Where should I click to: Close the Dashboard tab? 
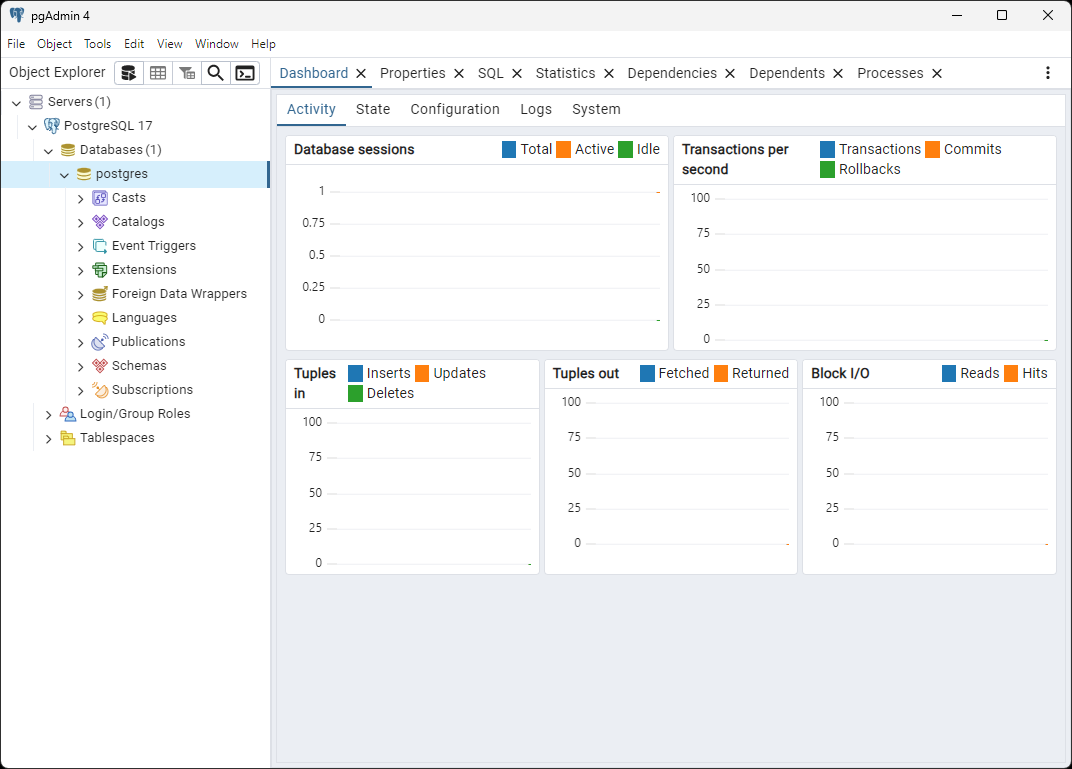361,73
